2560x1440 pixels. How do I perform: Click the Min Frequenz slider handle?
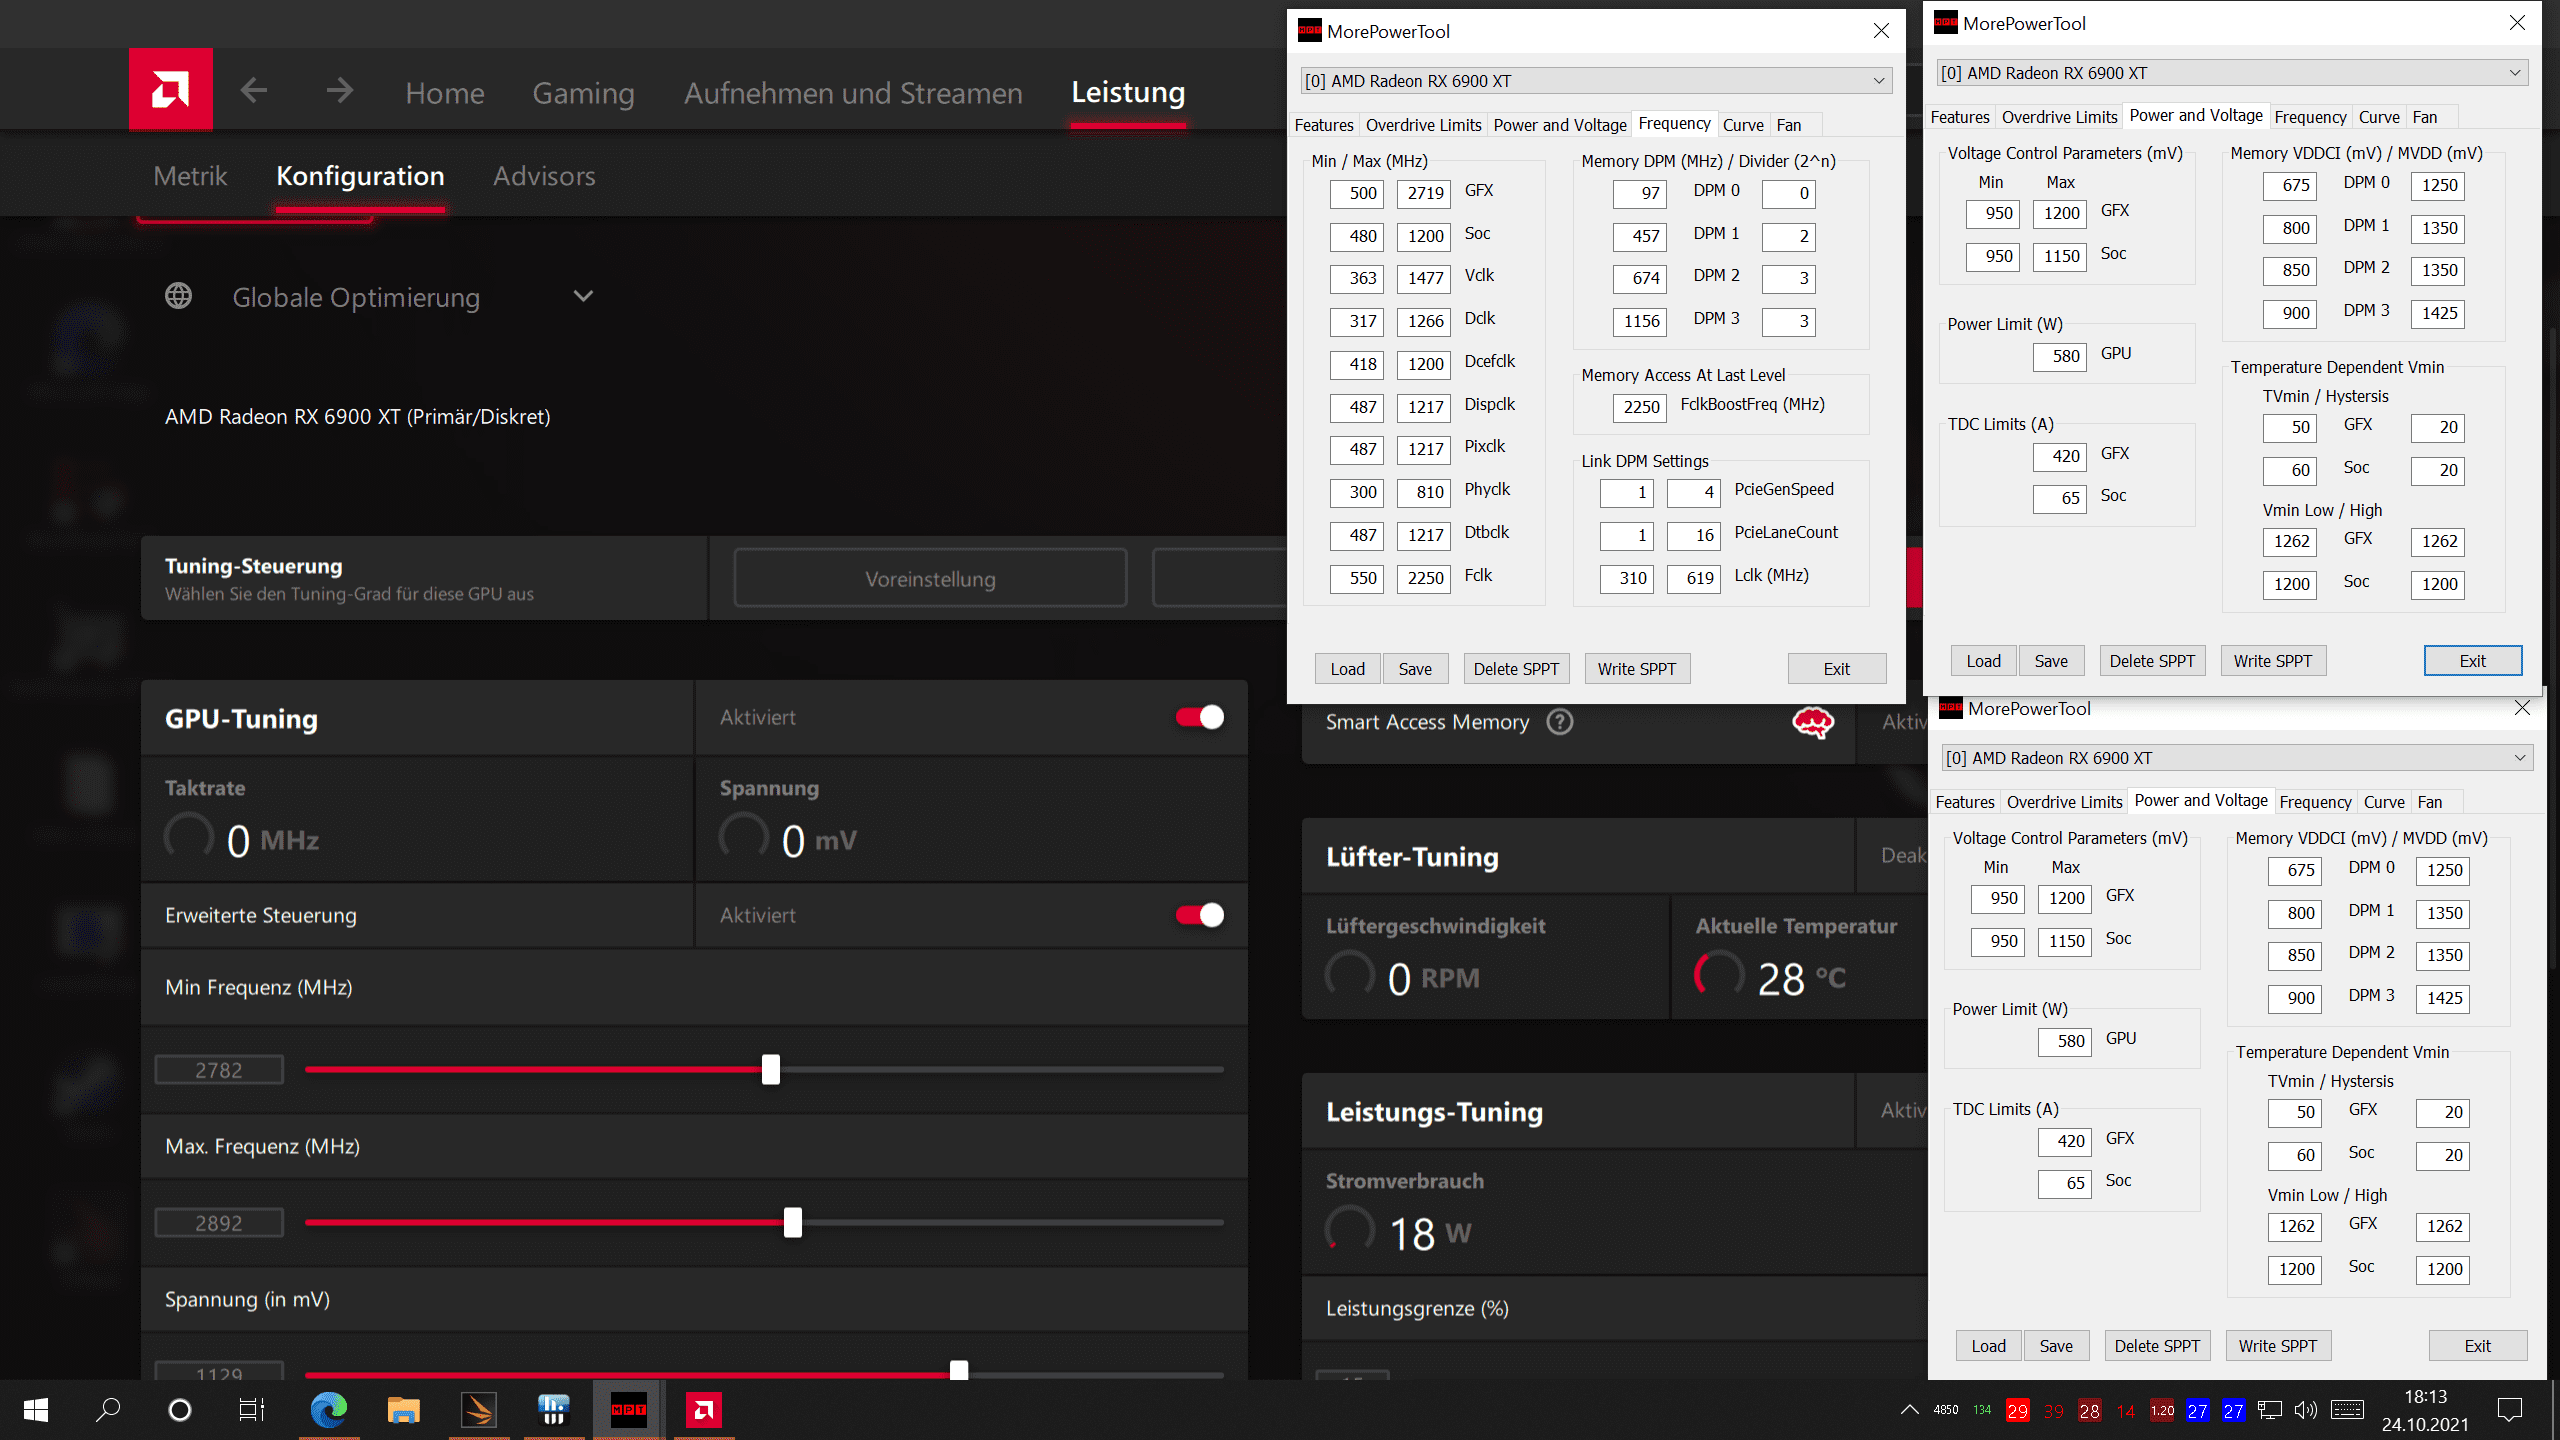tap(770, 1069)
